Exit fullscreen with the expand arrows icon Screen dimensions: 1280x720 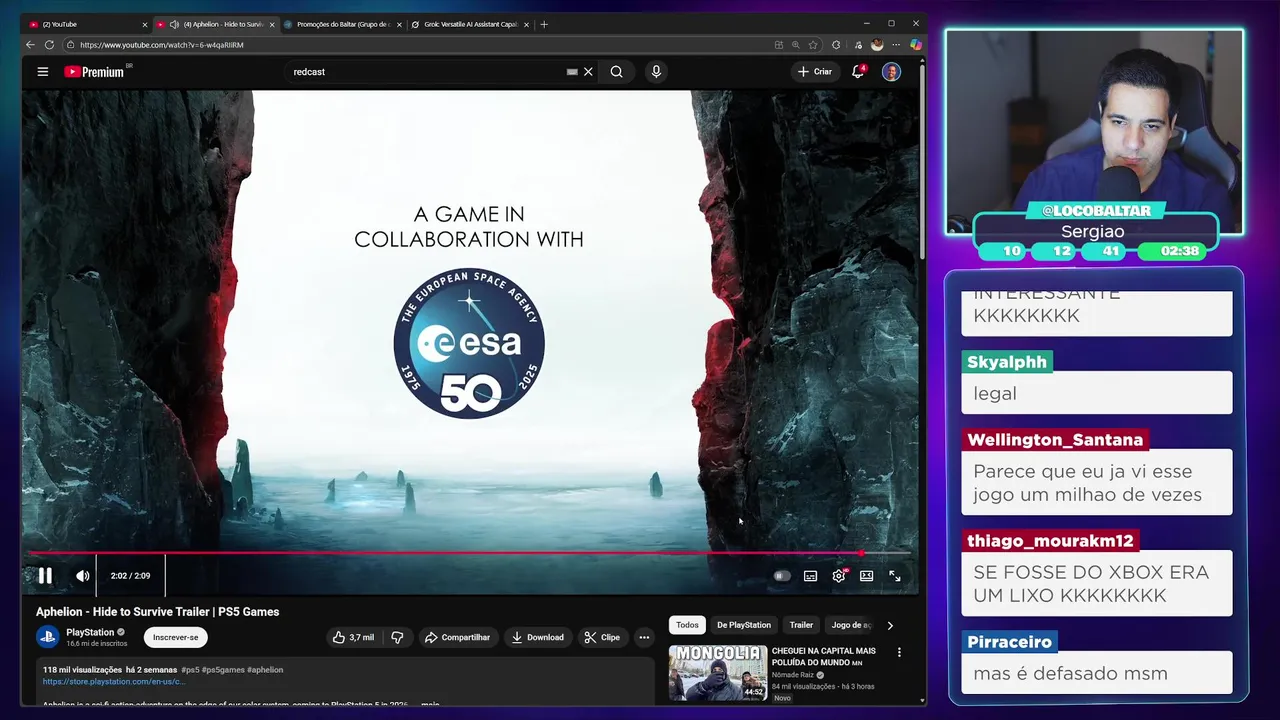(895, 576)
